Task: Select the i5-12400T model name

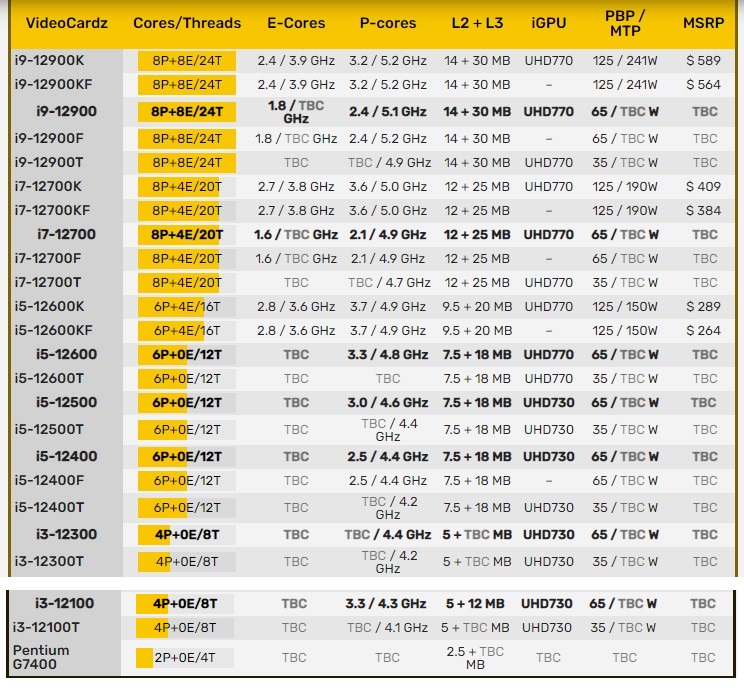Action: click(49, 507)
